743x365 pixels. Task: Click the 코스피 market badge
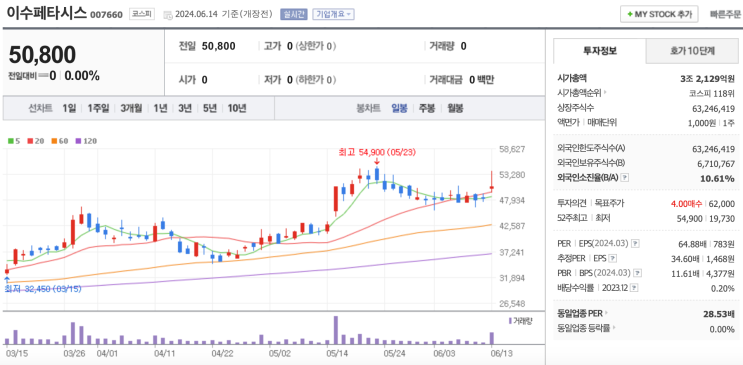(142, 14)
